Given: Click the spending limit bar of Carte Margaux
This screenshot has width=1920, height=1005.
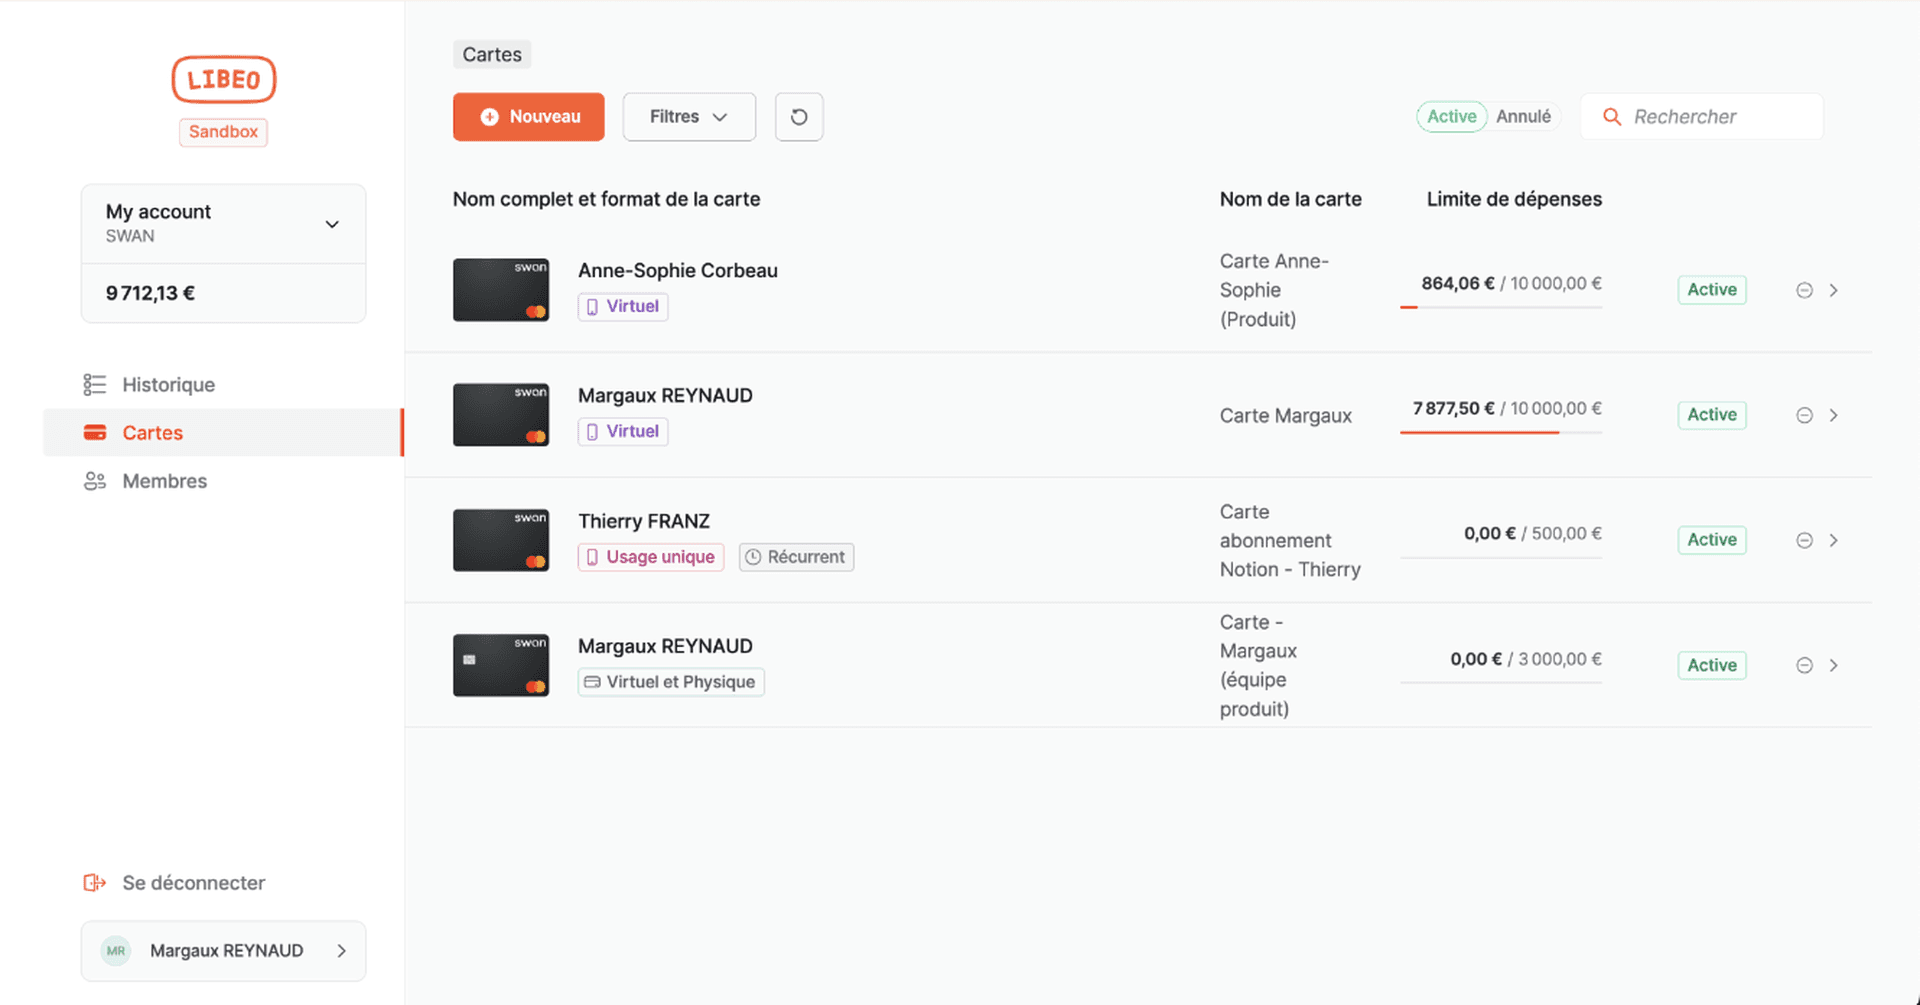Looking at the screenshot, I should point(1500,430).
